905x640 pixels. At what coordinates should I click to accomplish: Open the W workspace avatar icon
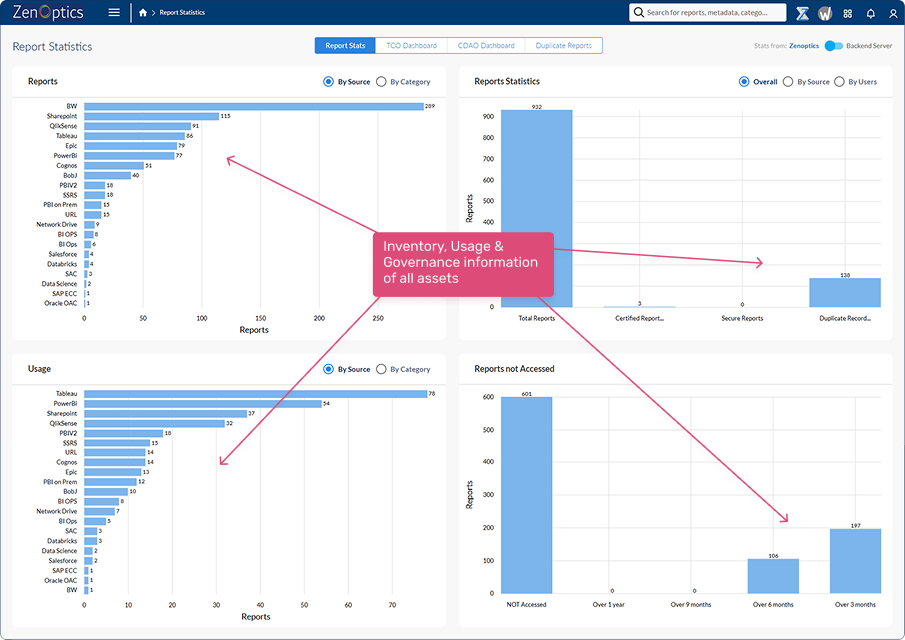[825, 13]
